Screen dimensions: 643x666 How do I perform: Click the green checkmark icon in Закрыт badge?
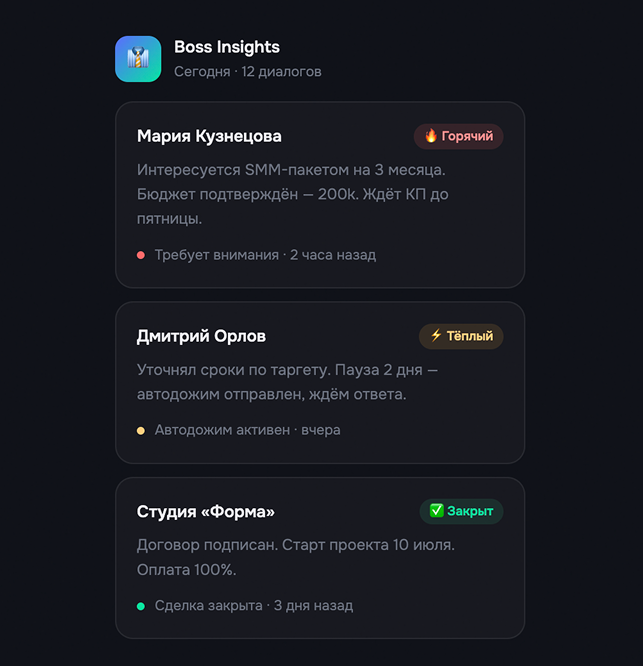click(436, 511)
